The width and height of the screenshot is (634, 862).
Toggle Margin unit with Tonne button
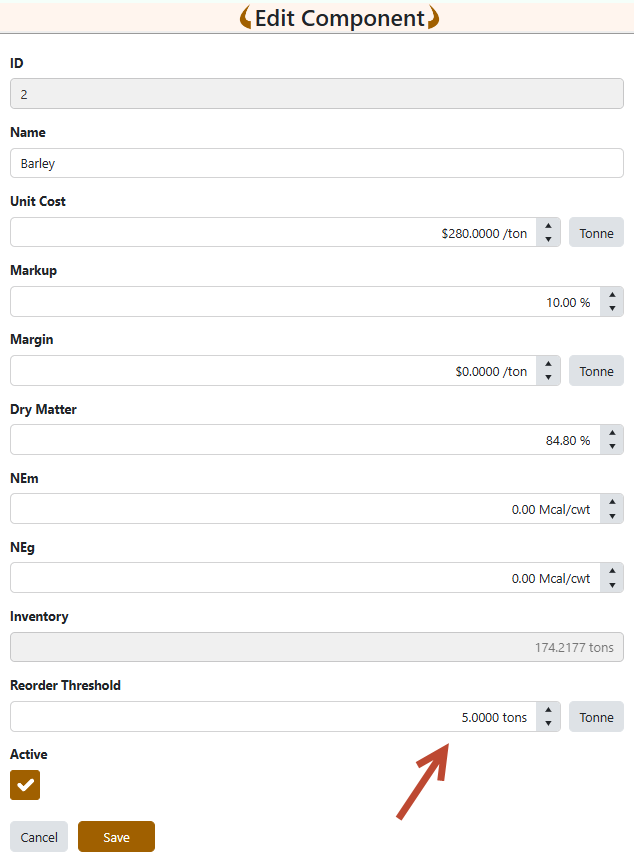pos(596,371)
